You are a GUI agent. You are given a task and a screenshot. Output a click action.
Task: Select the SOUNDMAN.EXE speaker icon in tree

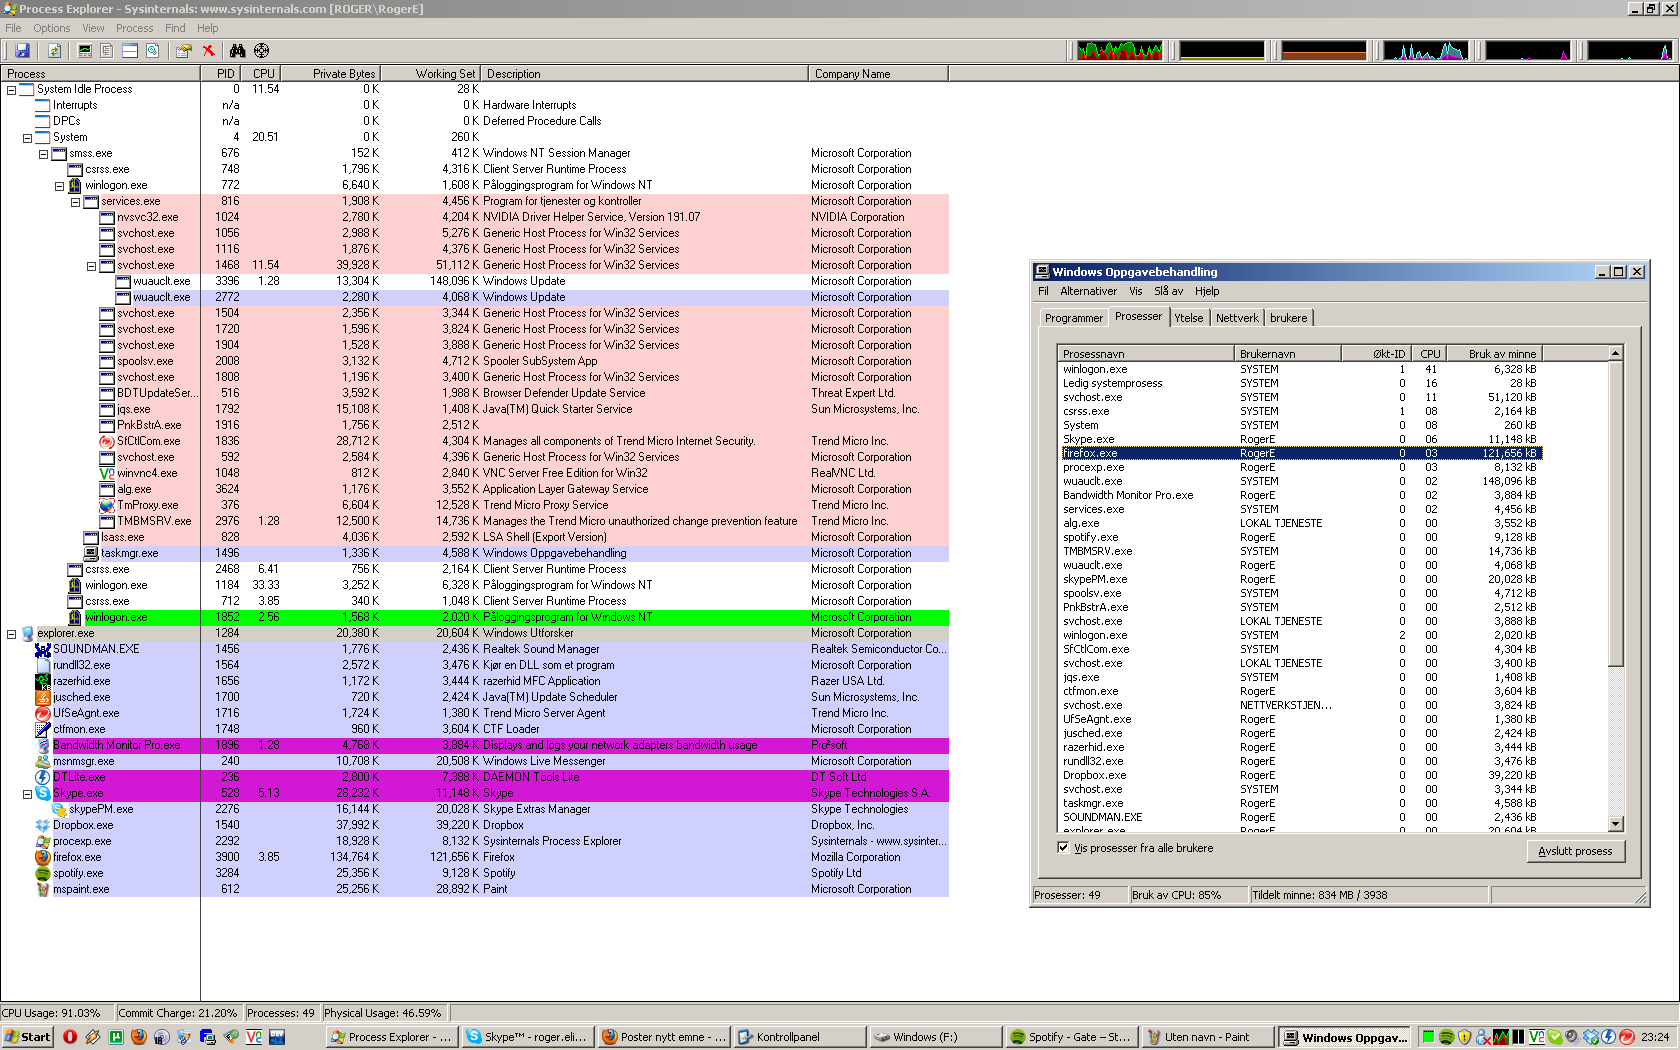point(43,649)
